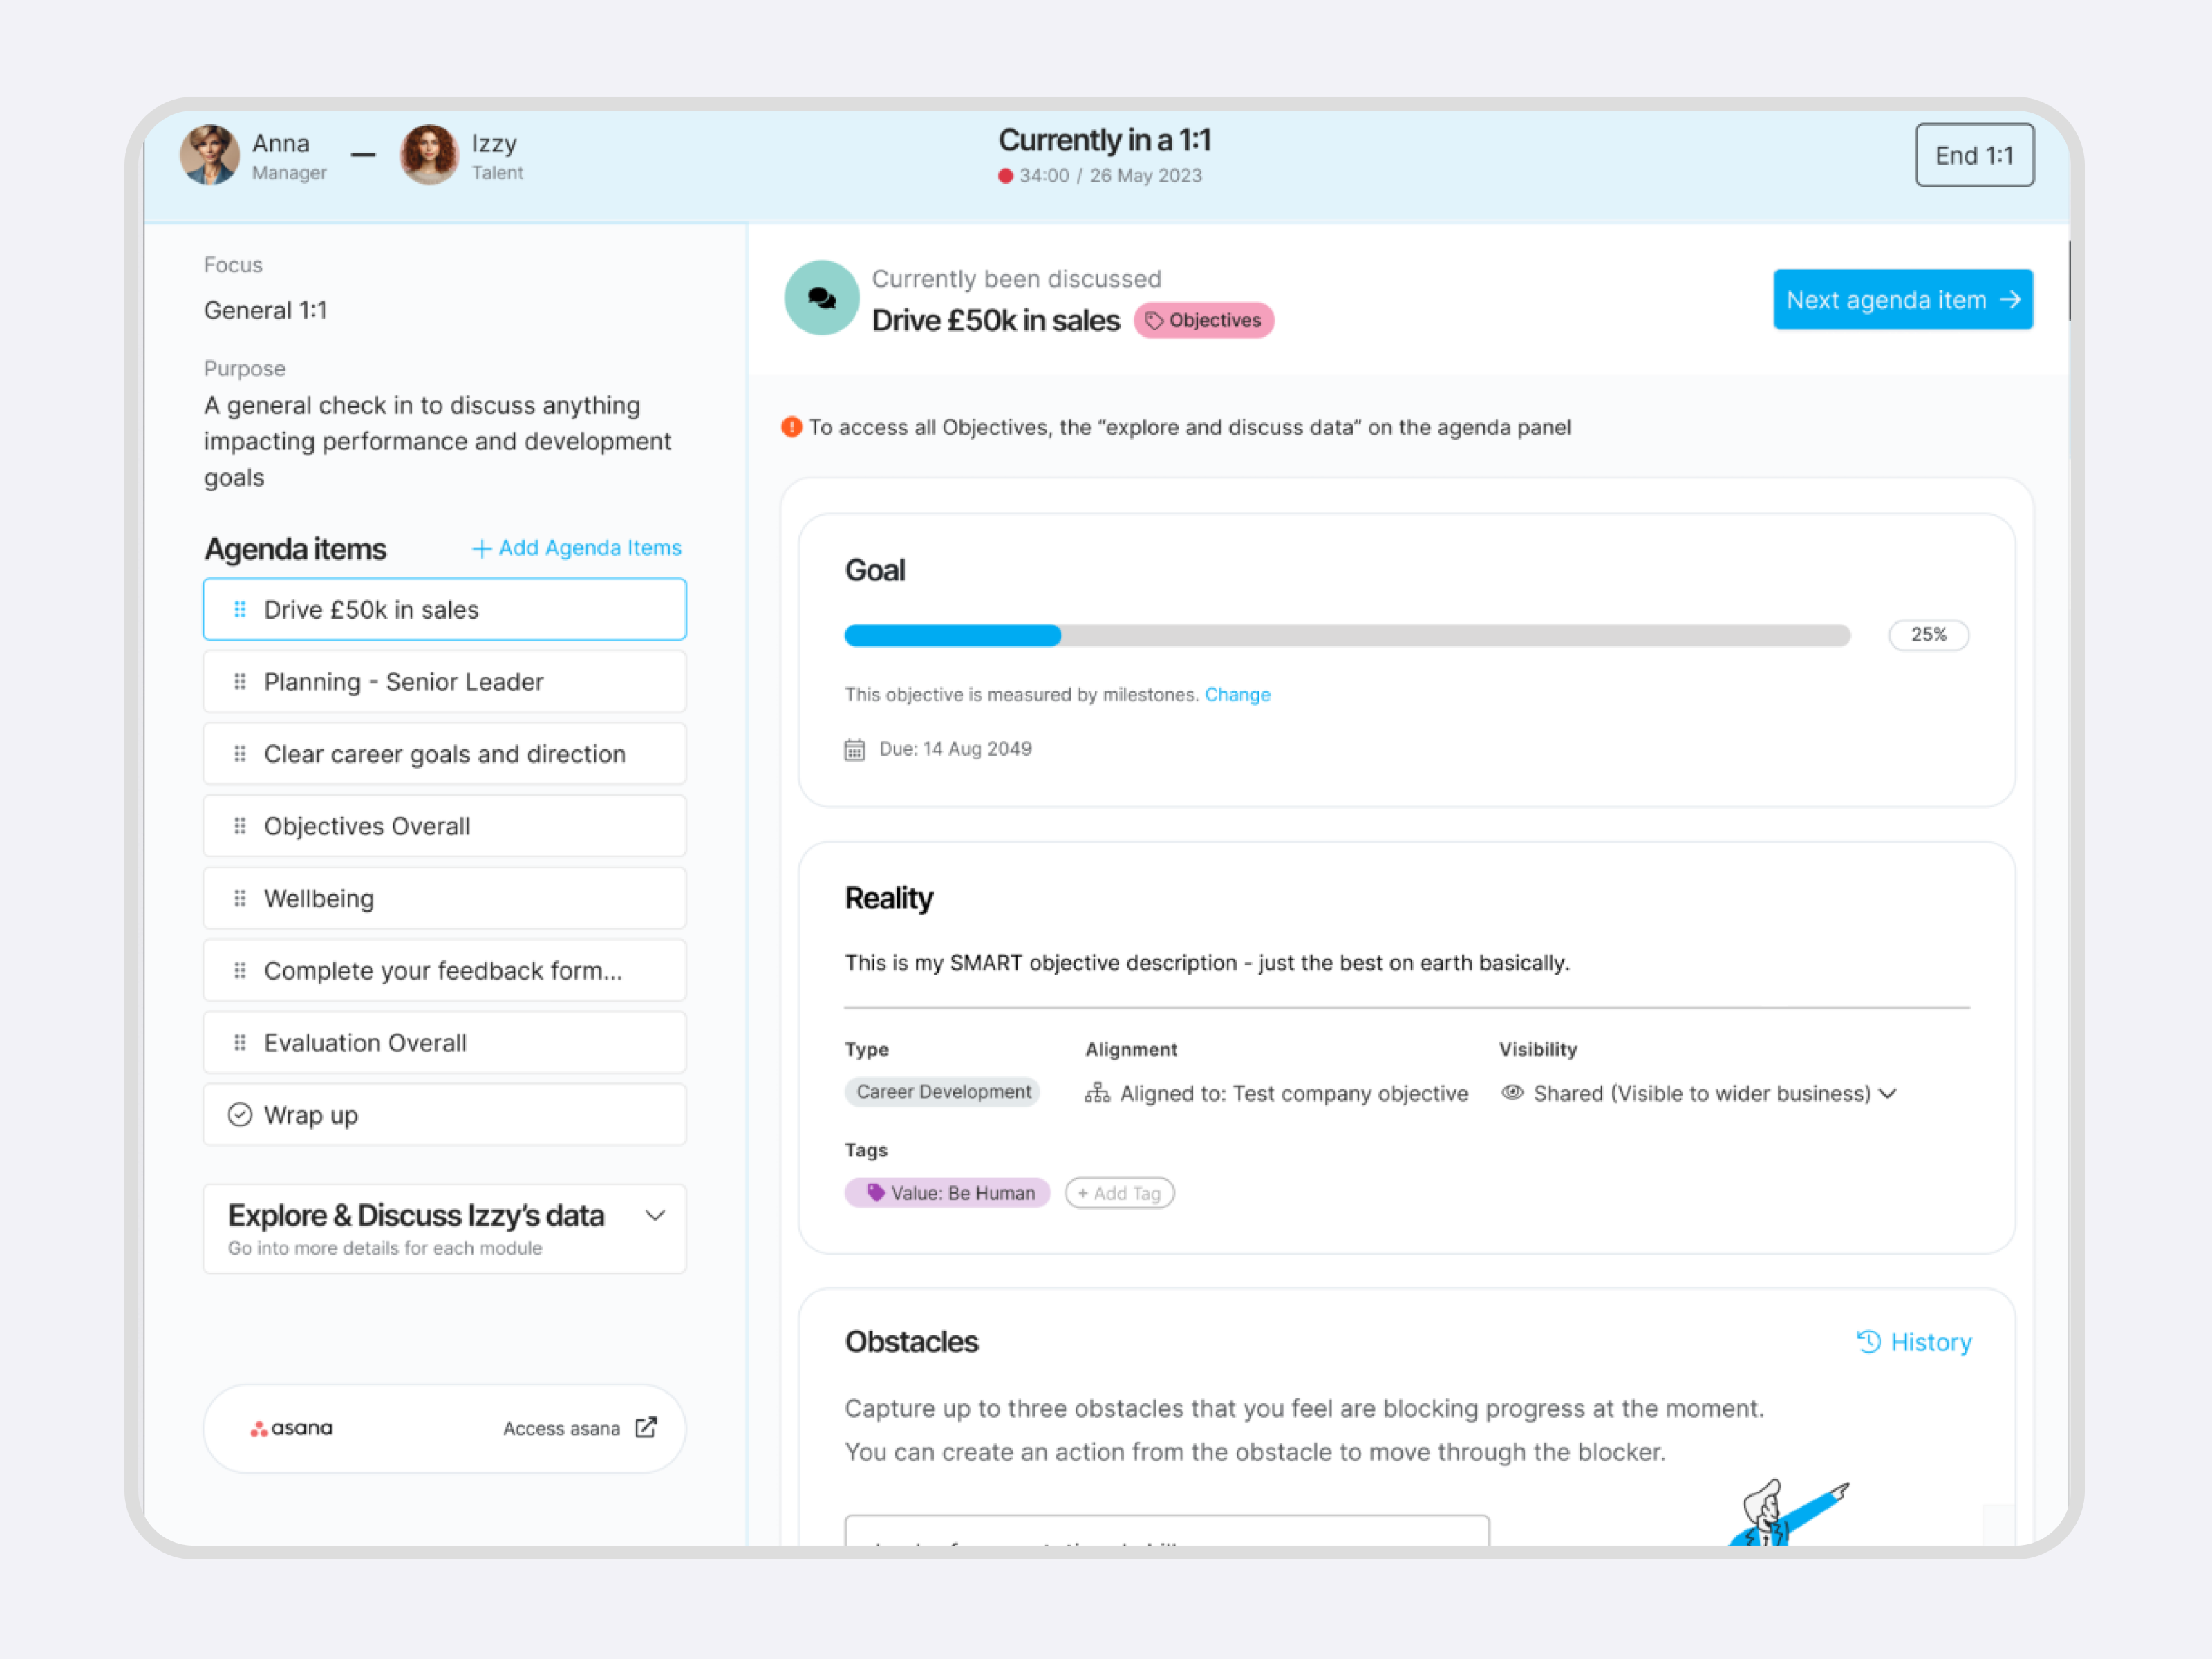2212x1659 pixels.
Task: Click the orange warning info icon
Action: (792, 427)
